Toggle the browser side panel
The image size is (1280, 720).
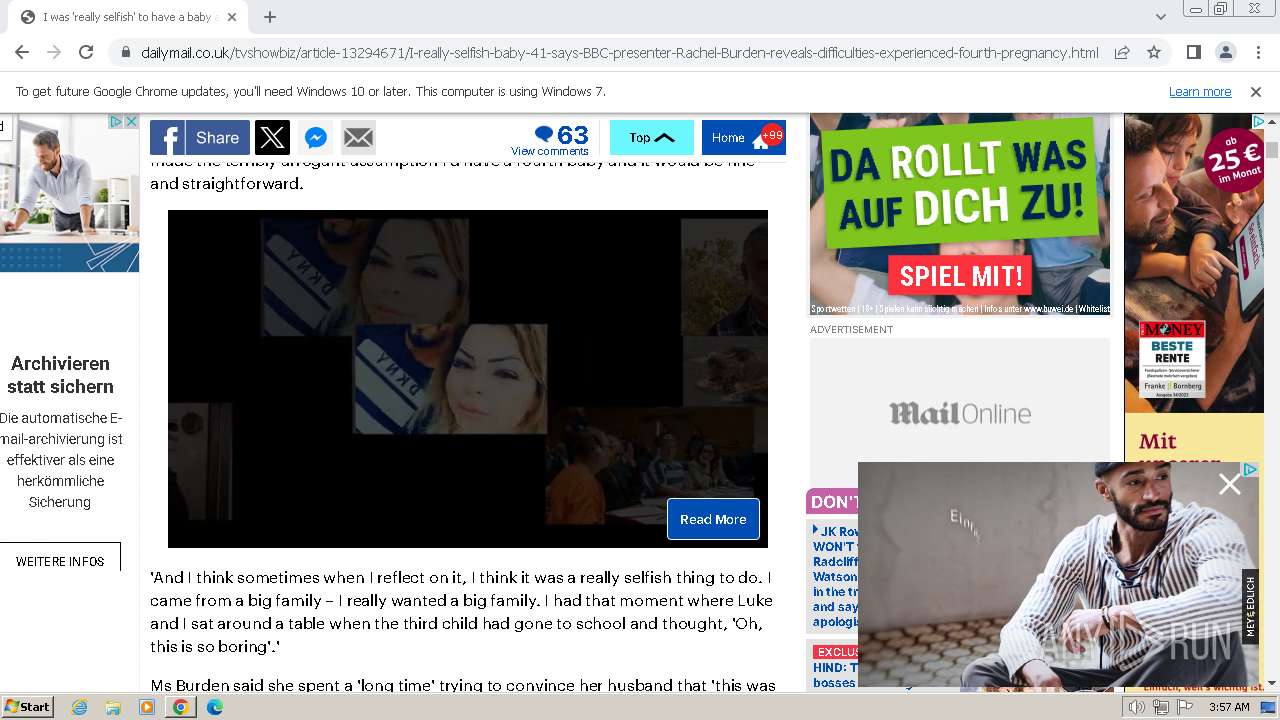click(1194, 53)
